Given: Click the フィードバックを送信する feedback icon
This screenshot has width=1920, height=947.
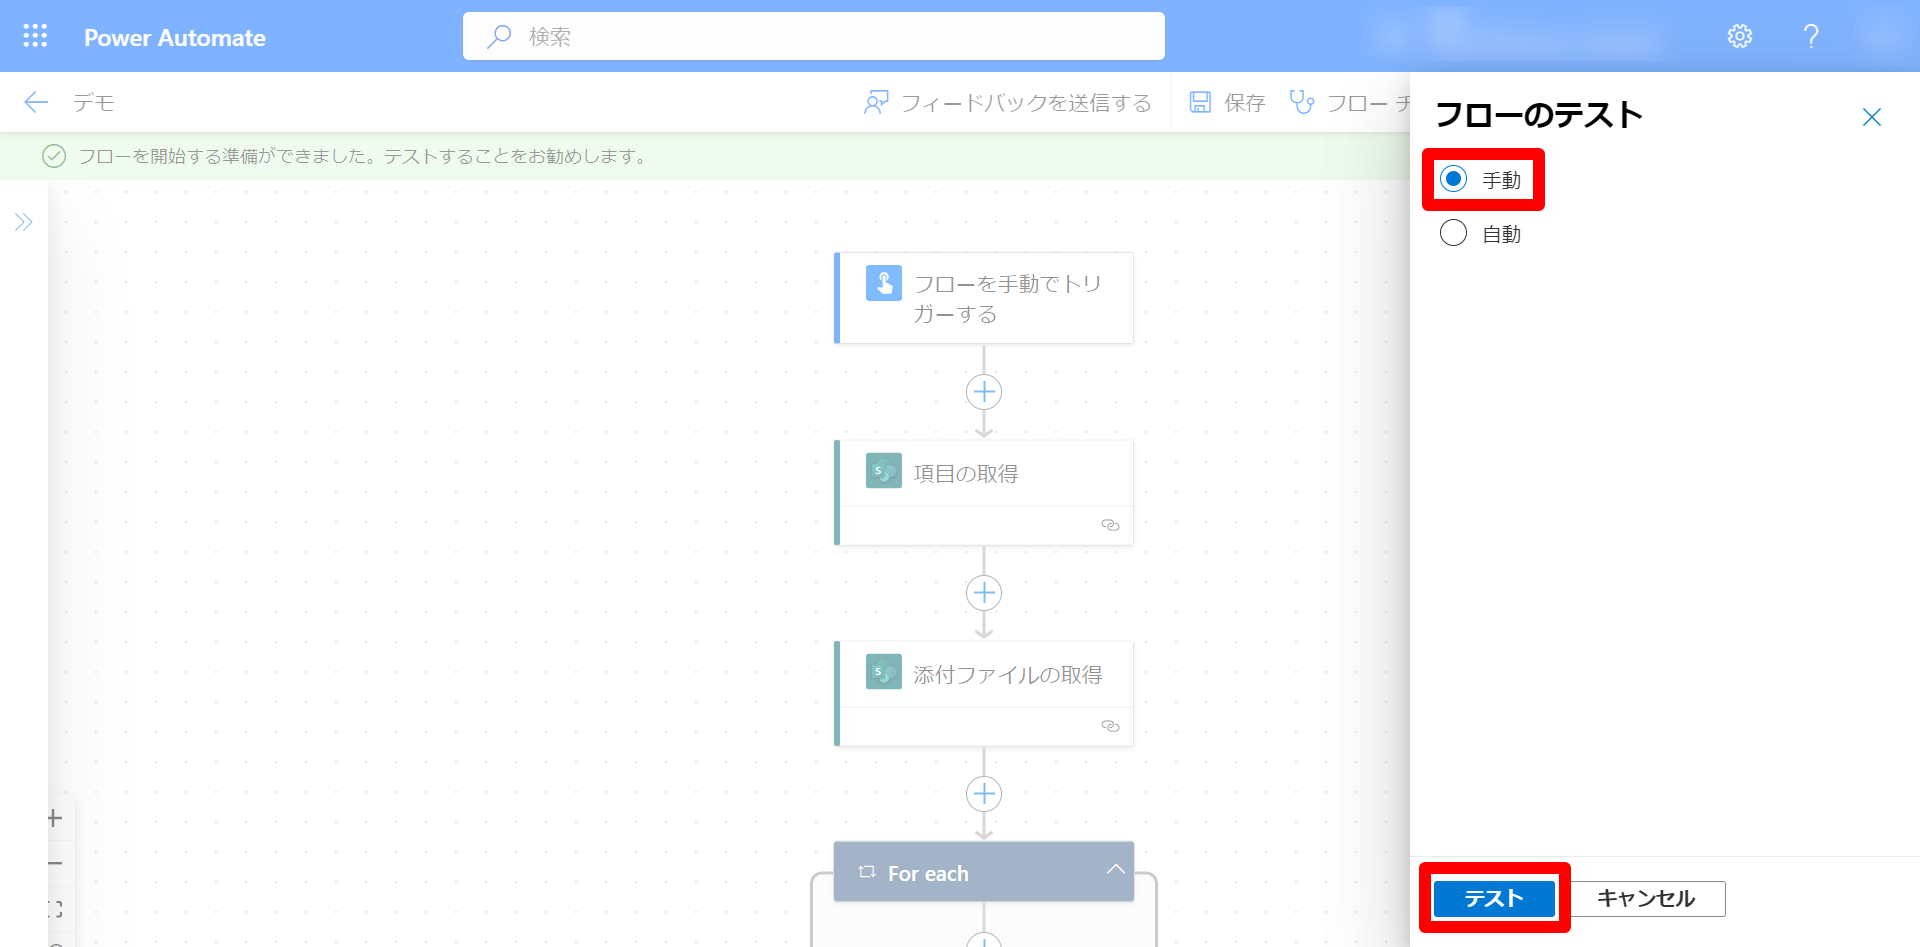Looking at the screenshot, I should pos(876,102).
